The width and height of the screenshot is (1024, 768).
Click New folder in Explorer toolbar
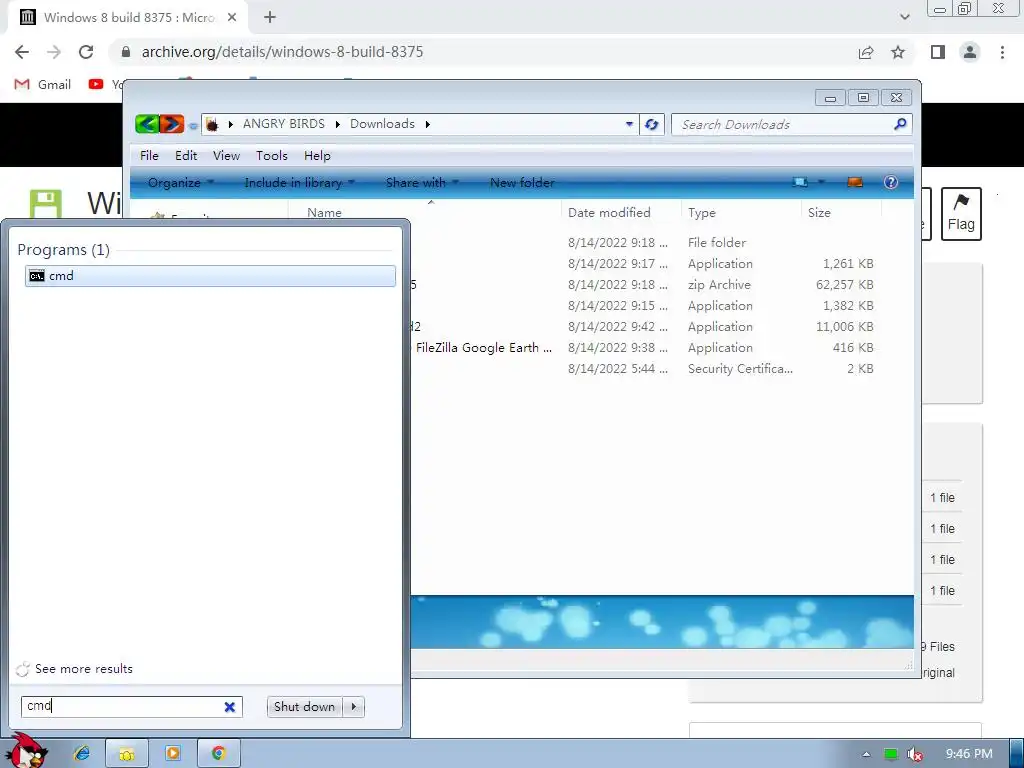[522, 183]
